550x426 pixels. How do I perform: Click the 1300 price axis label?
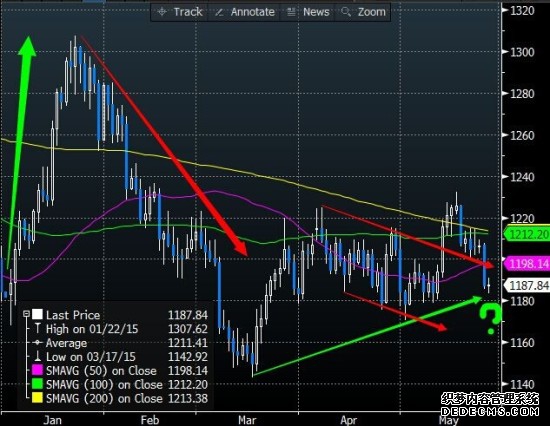[522, 52]
